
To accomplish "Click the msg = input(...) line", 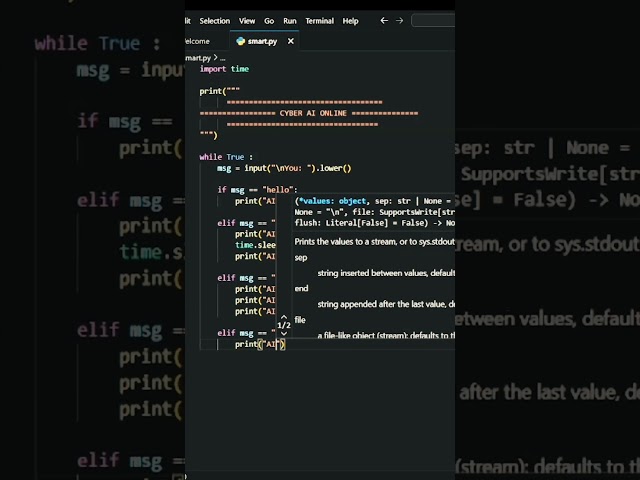I will [284, 168].
